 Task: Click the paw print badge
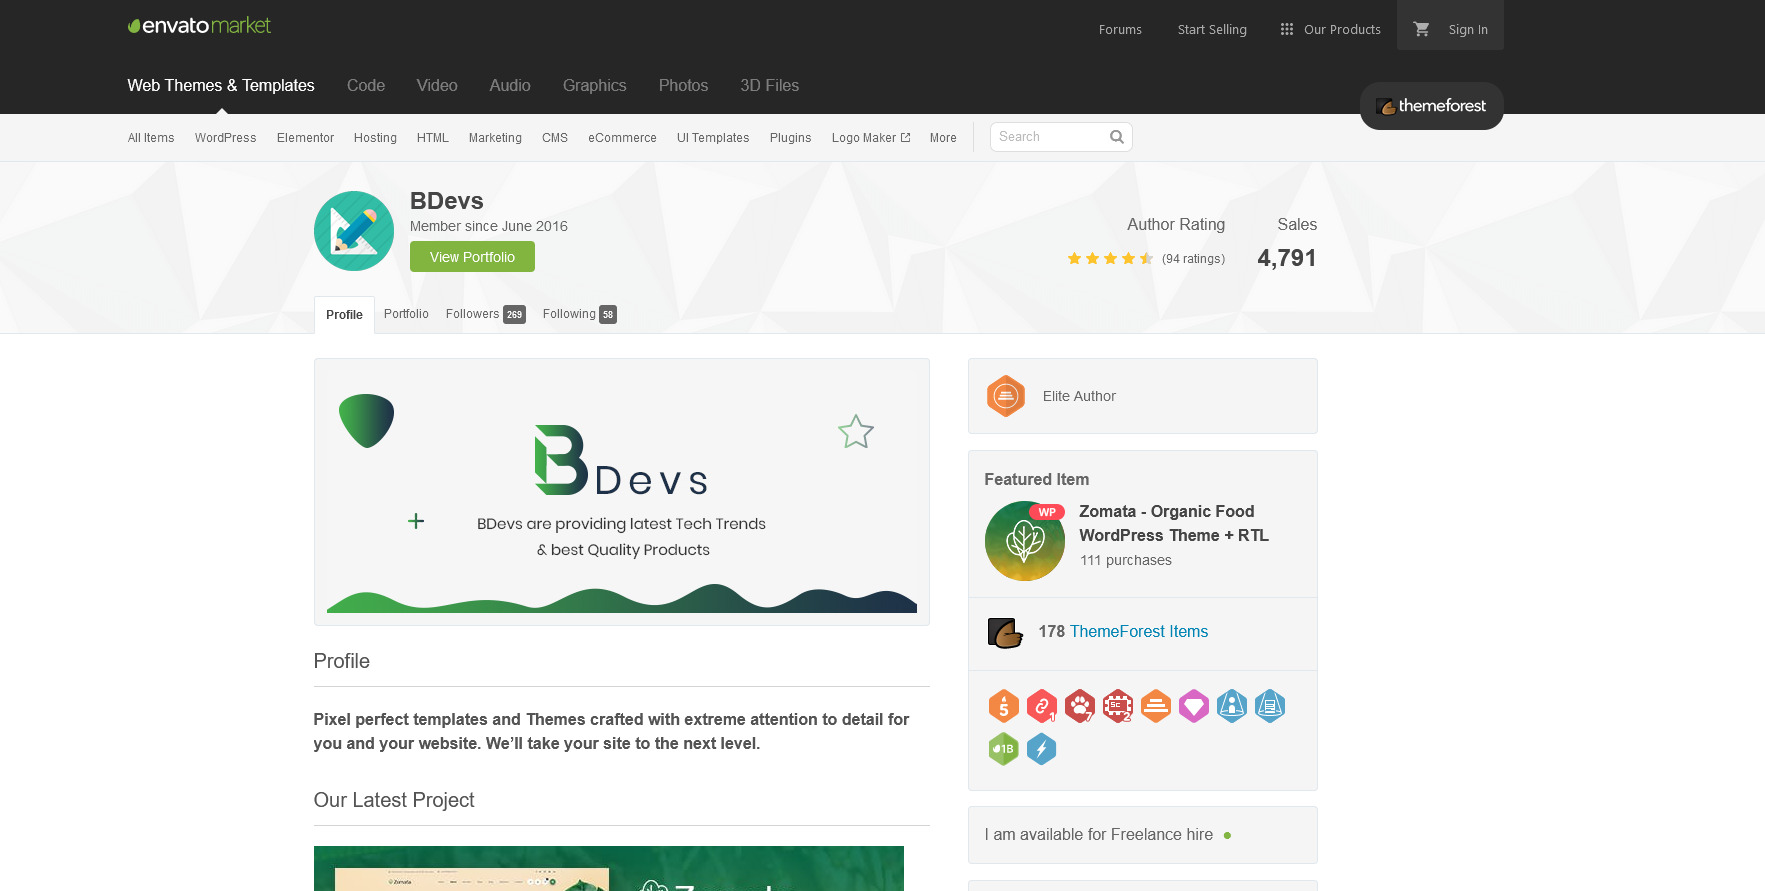tap(1080, 706)
